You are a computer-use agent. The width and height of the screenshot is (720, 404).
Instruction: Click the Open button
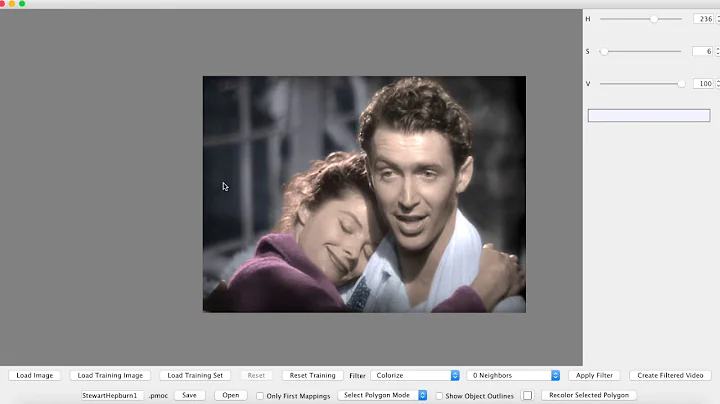(x=231, y=395)
